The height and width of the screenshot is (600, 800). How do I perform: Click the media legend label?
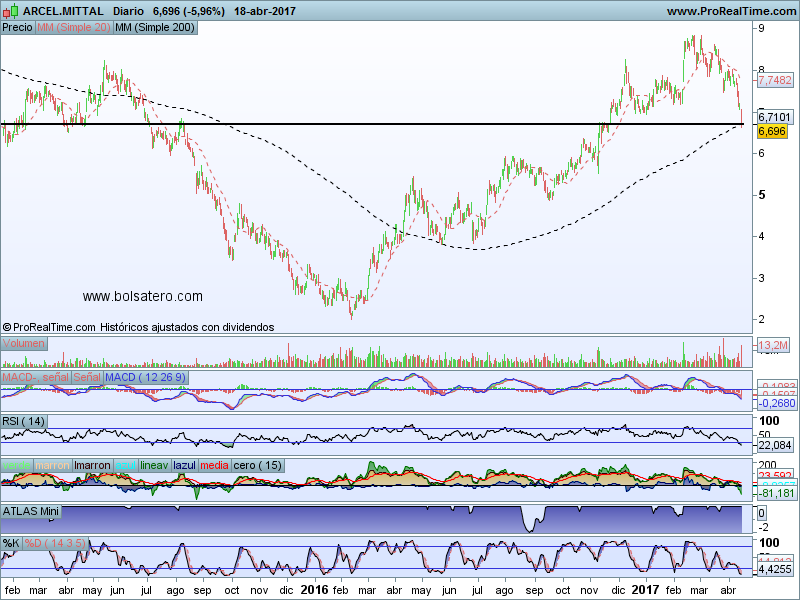click(x=214, y=465)
